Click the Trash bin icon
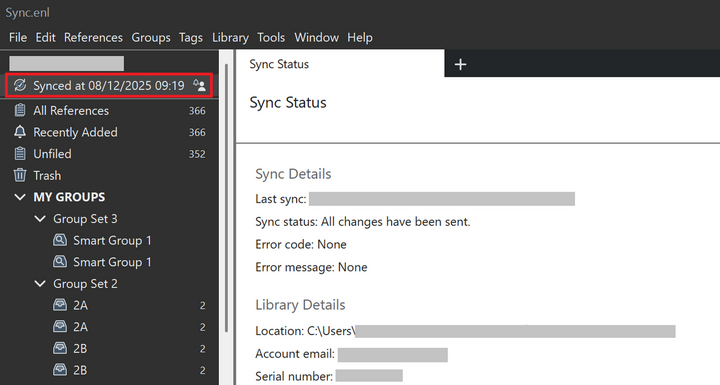Viewport: 720px width, 385px height. [x=20, y=175]
